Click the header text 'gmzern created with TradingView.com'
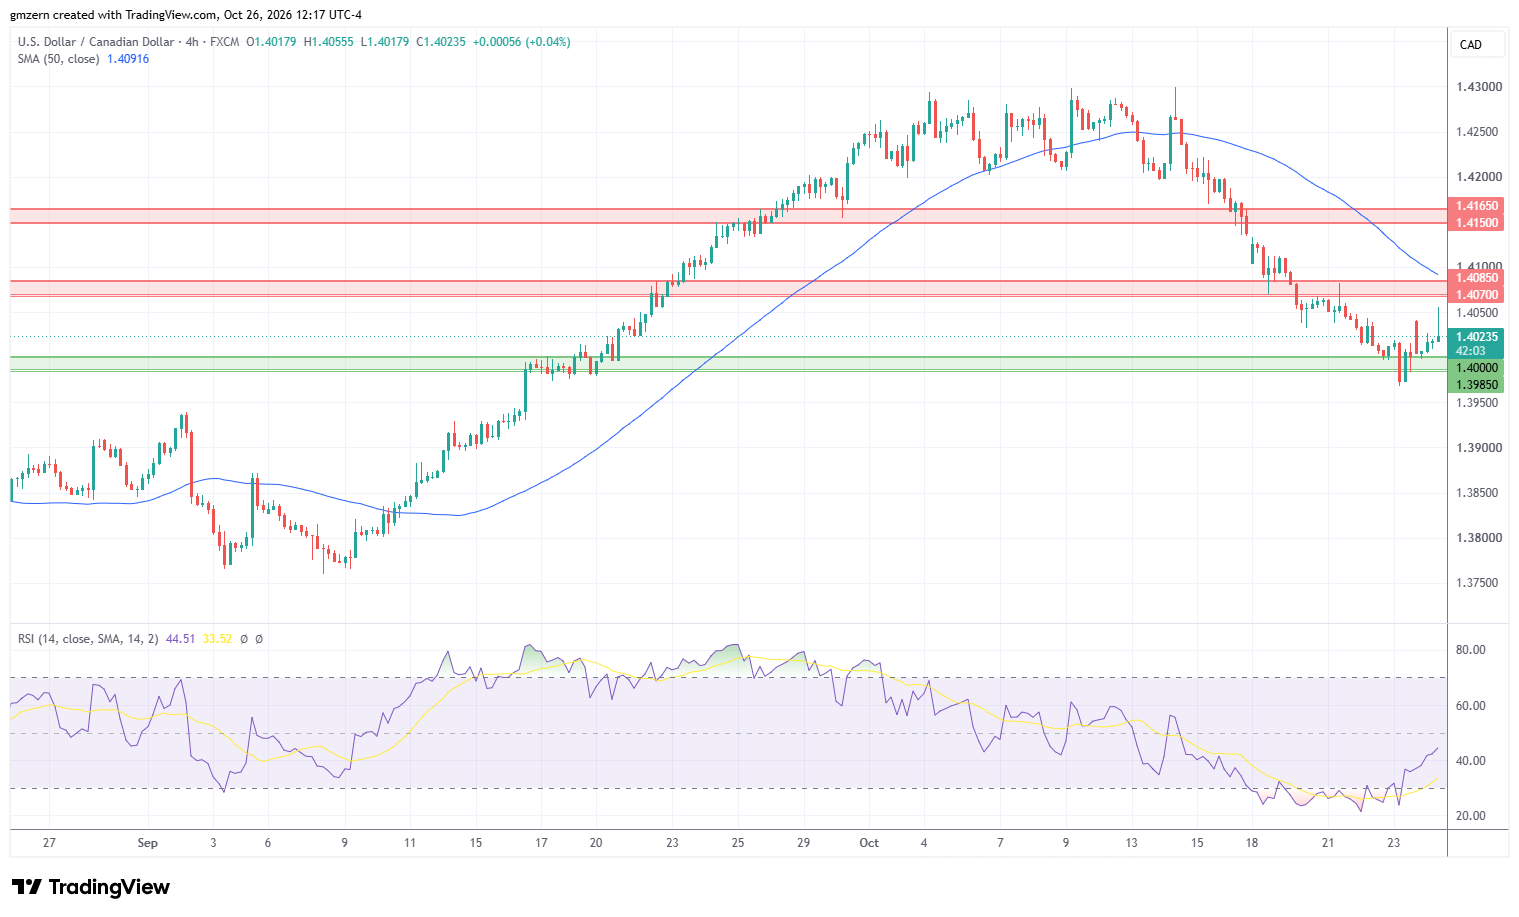Screen dimensions: 1519x917 point(113,15)
